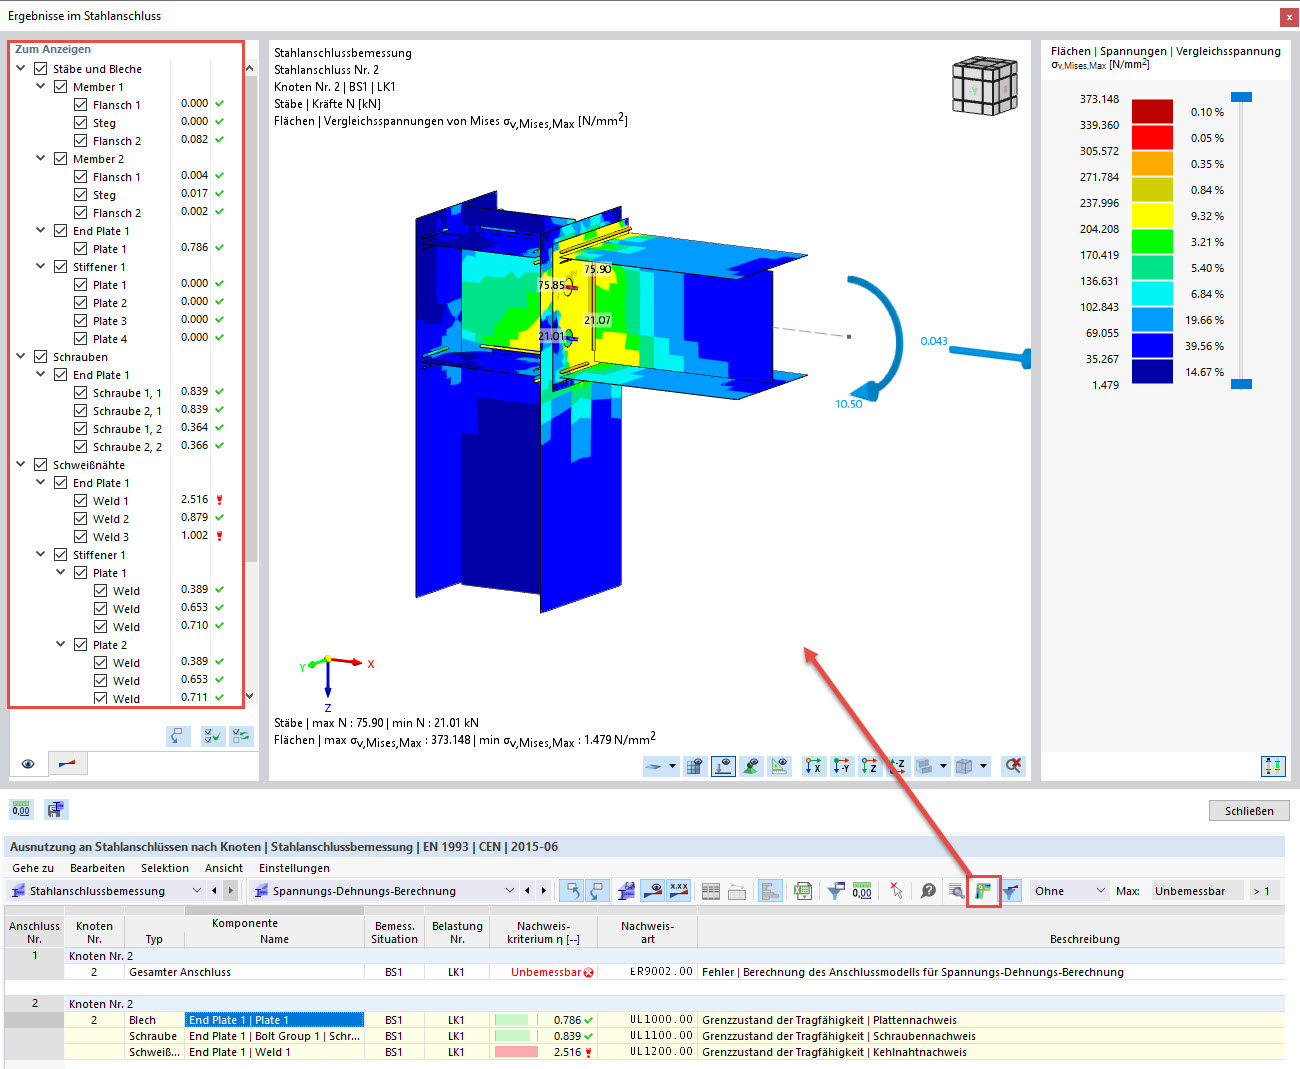Toggle the Schrauben checkbox
Screen dimensions: 1300x1069
[x=41, y=357]
